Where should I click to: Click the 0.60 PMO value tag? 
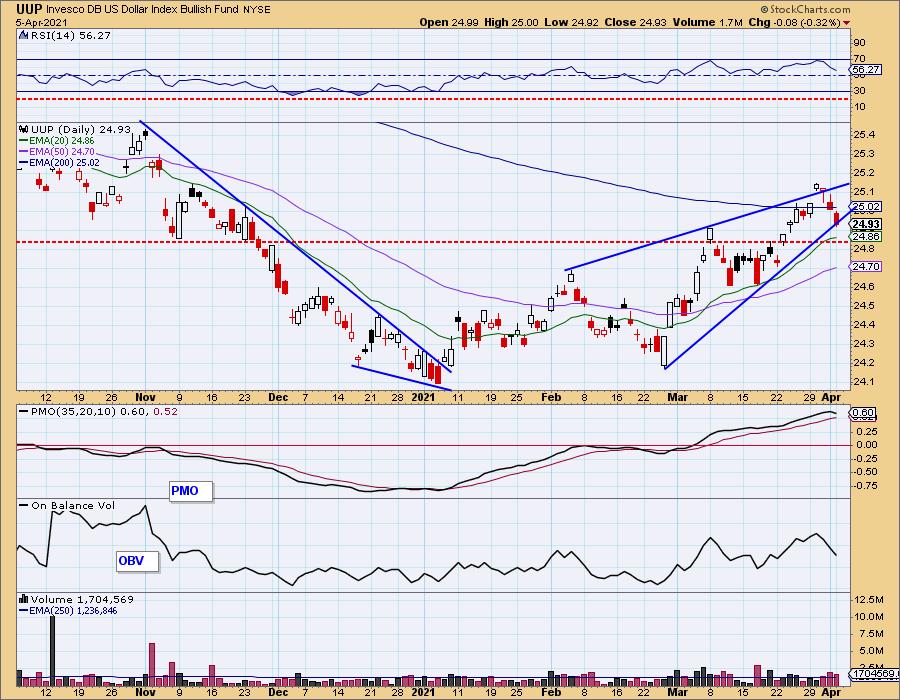pyautogui.click(x=864, y=413)
